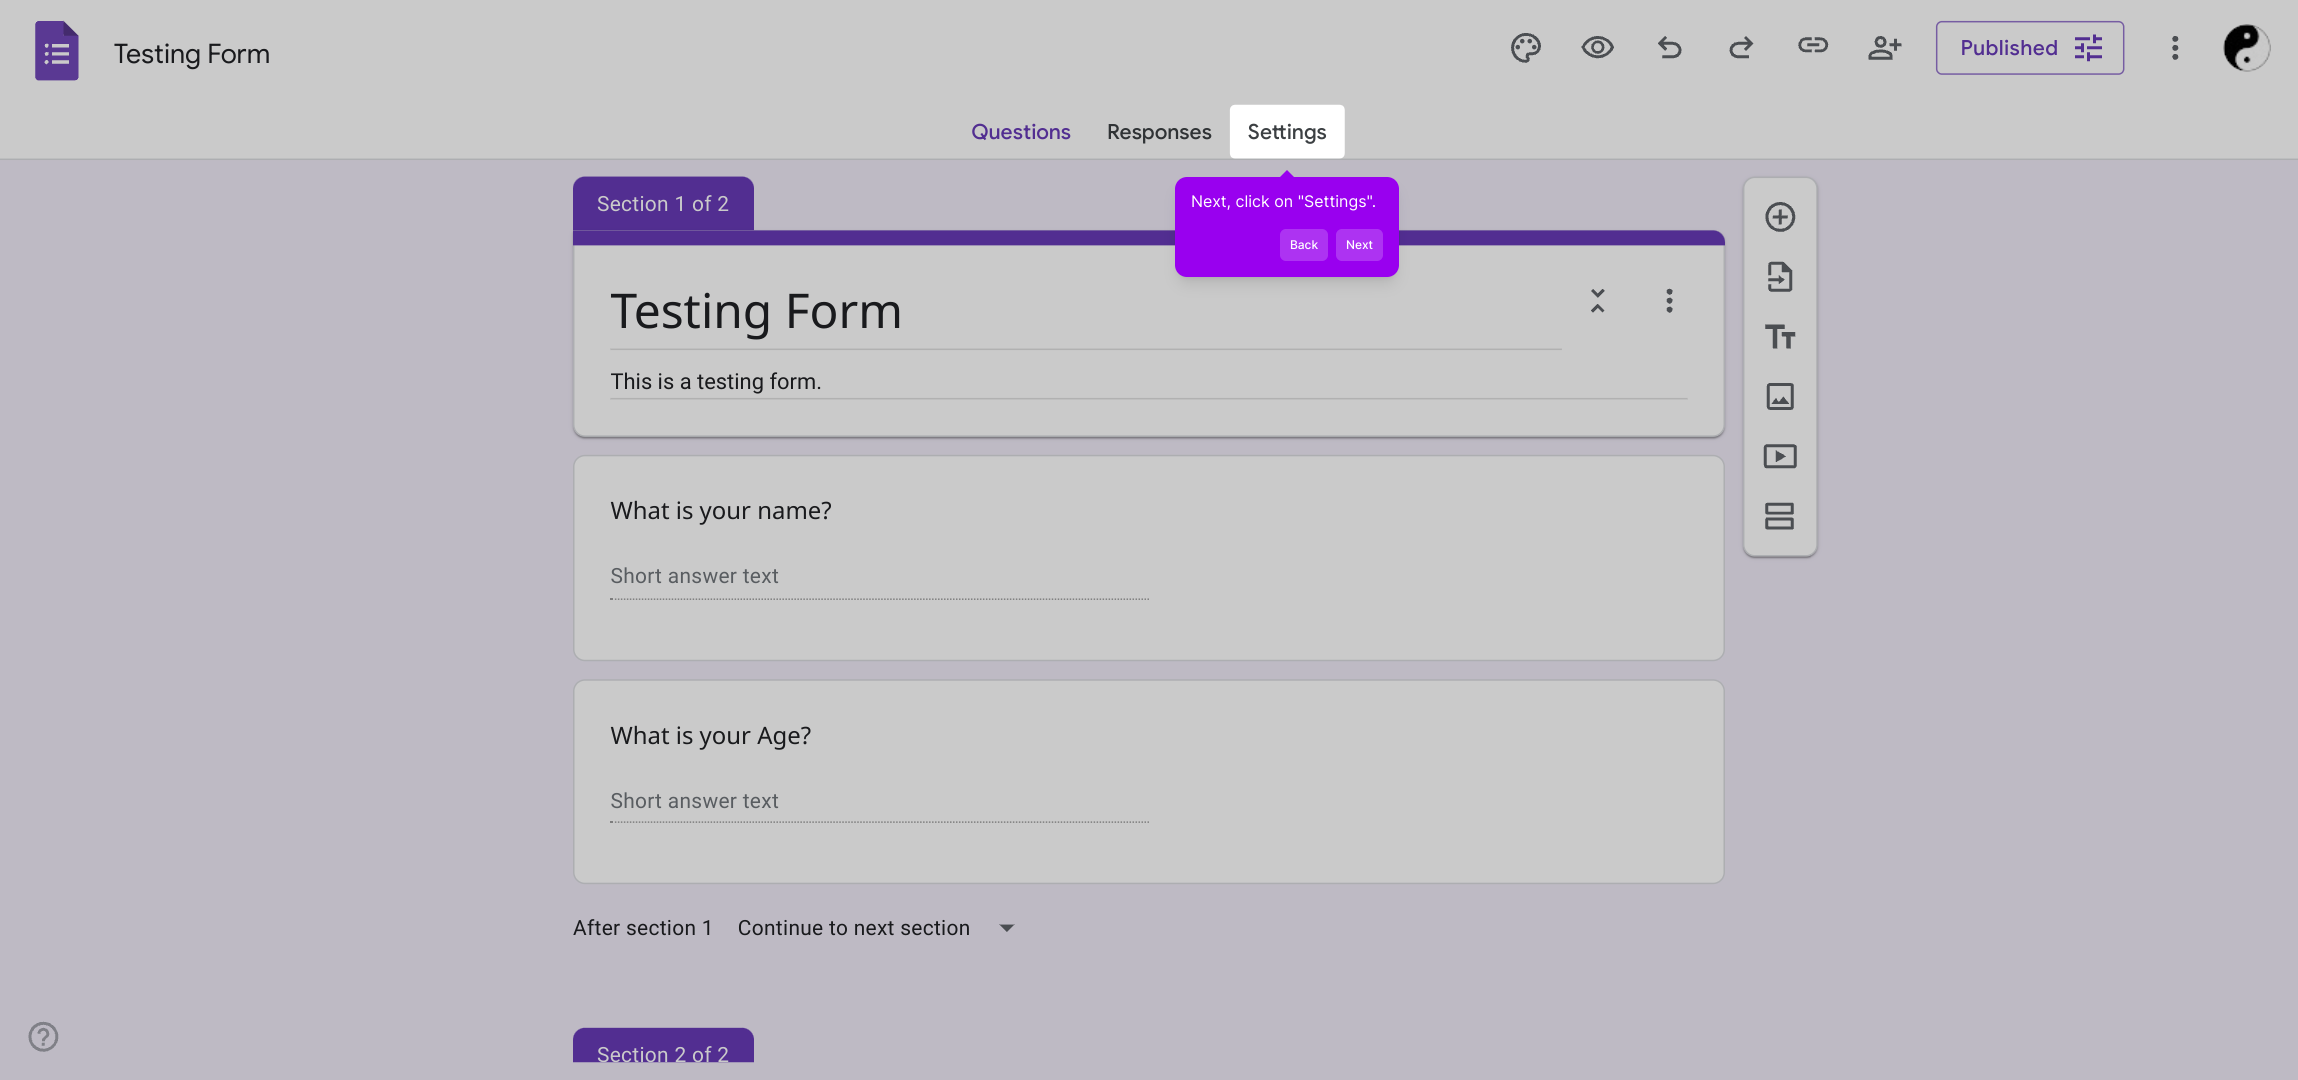Click the Section 1 of 2 label
Image resolution: width=2298 pixels, height=1080 pixels.
[x=663, y=204]
